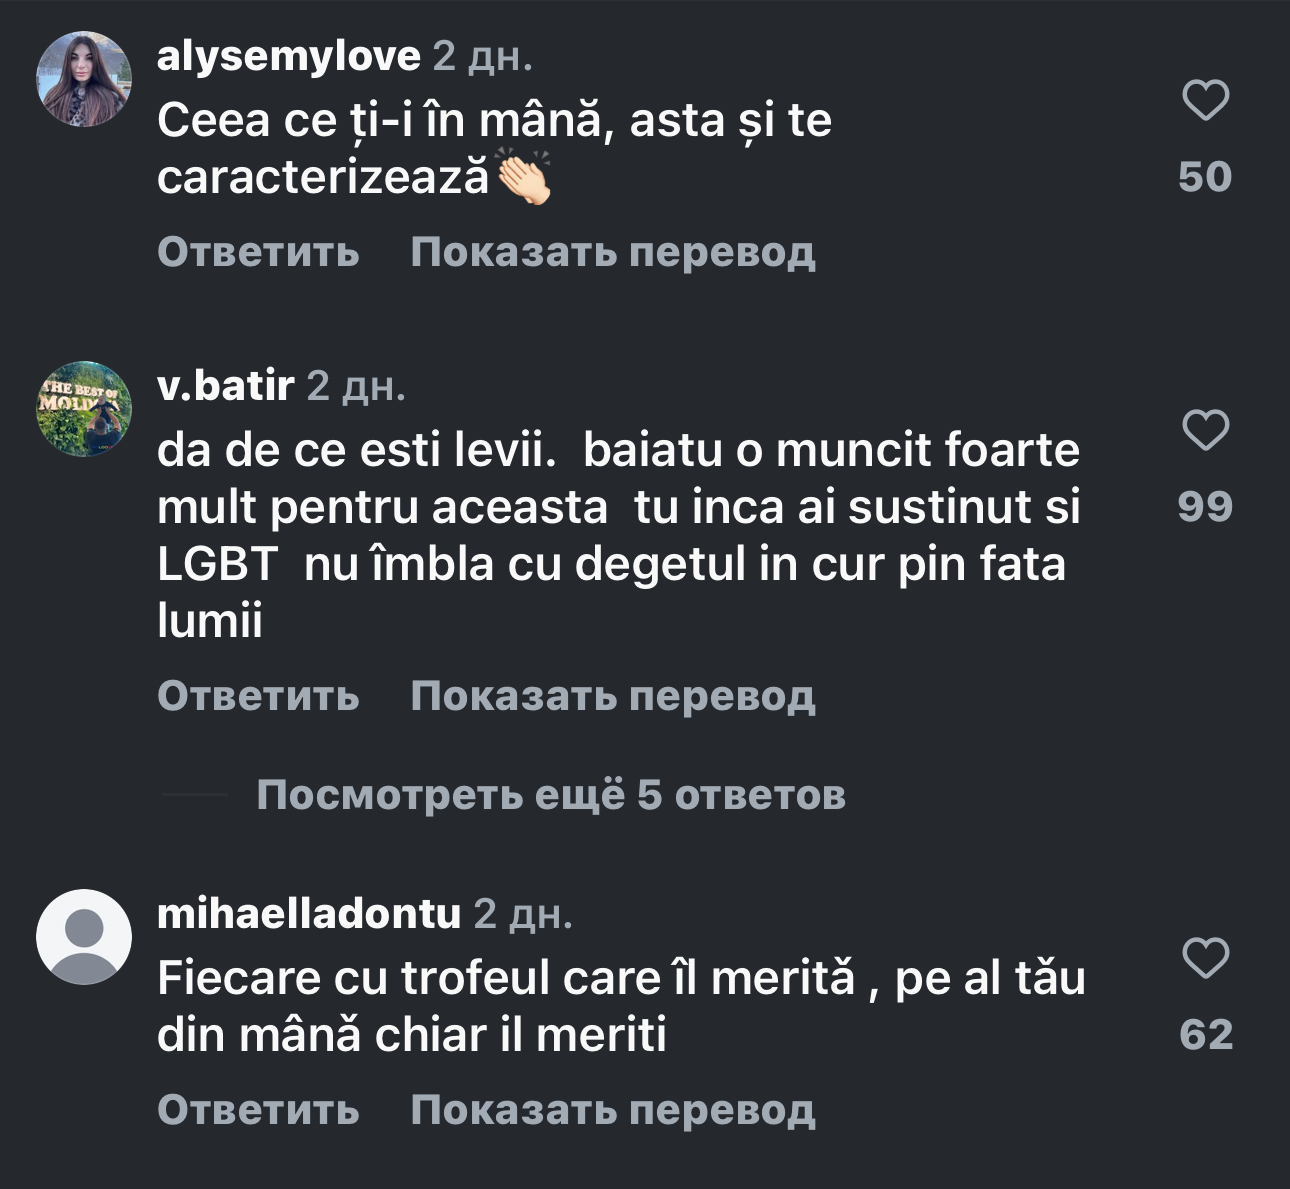The width and height of the screenshot is (1290, 1189).
Task: Open the 99 likes list on v.batir's comment
Action: (1205, 507)
